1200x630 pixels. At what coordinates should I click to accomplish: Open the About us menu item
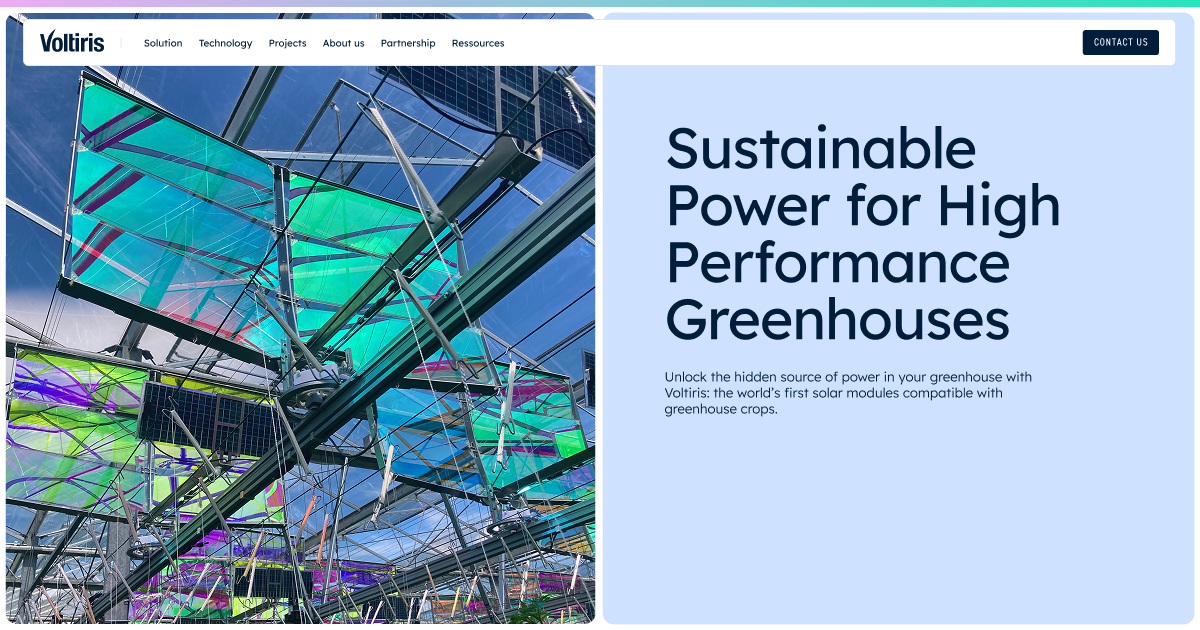coord(343,43)
